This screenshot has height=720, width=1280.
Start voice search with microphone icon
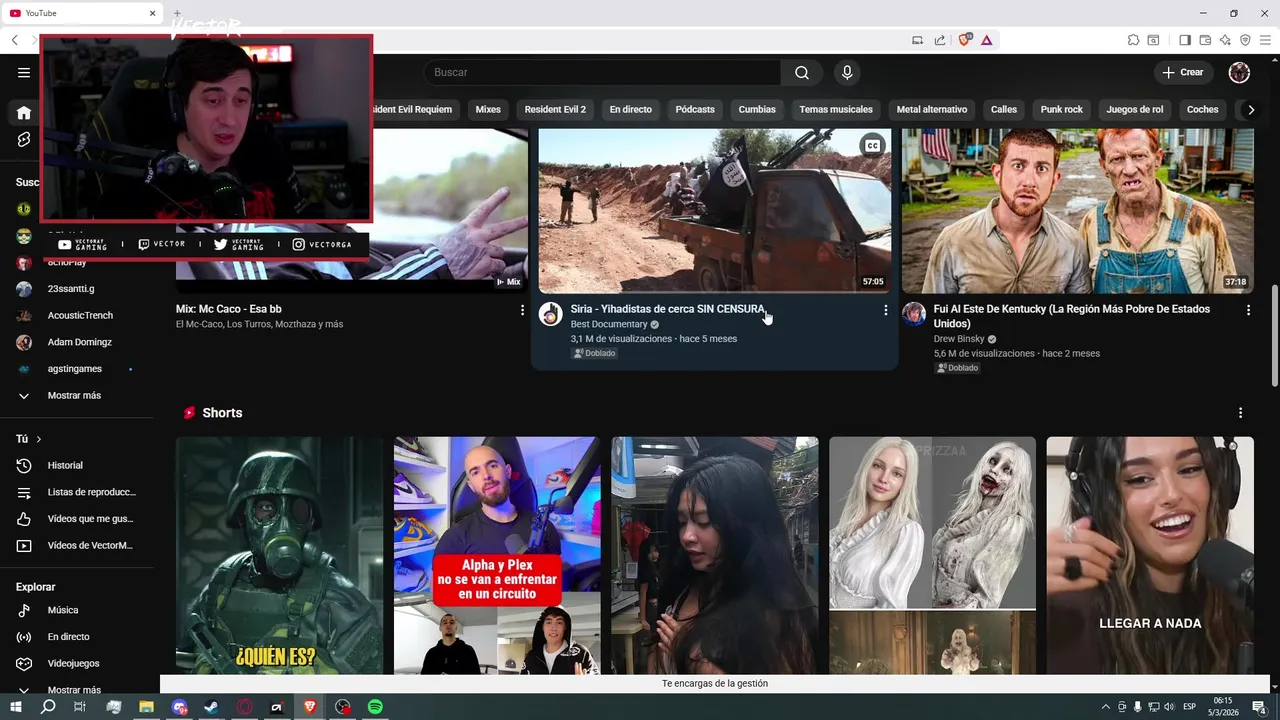[847, 72]
